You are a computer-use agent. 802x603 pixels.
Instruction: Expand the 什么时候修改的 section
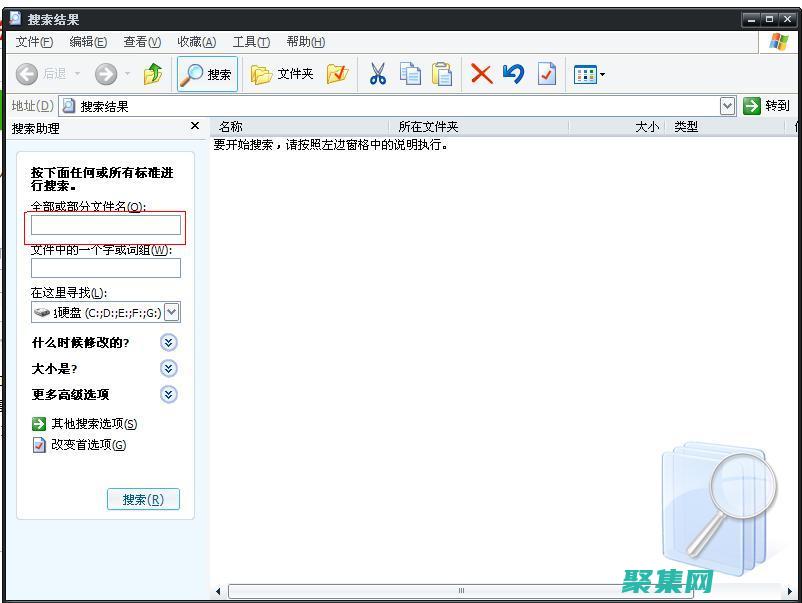[168, 342]
